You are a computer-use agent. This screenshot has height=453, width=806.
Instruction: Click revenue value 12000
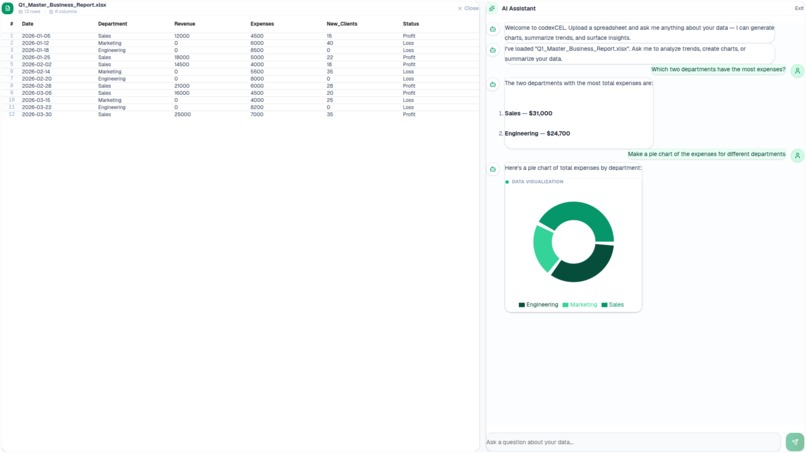(x=182, y=36)
